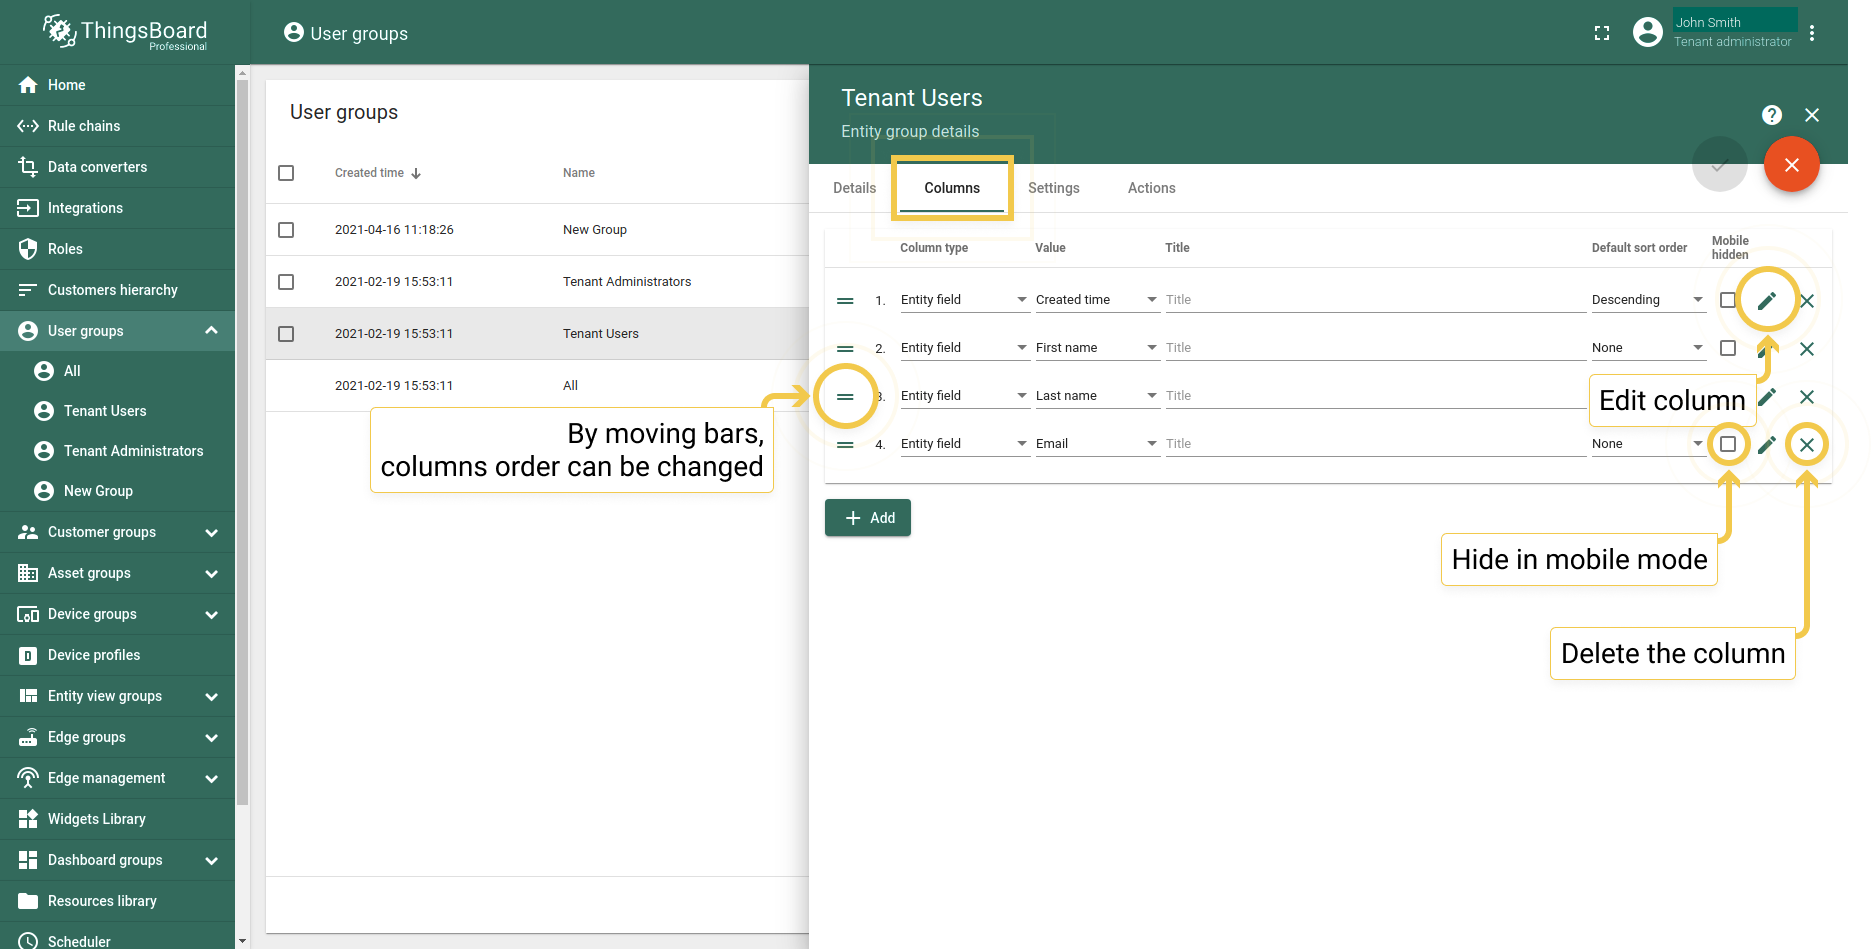Grab the First name row drag handle
Viewport: 1871px width, 949px height.
pyautogui.click(x=845, y=348)
